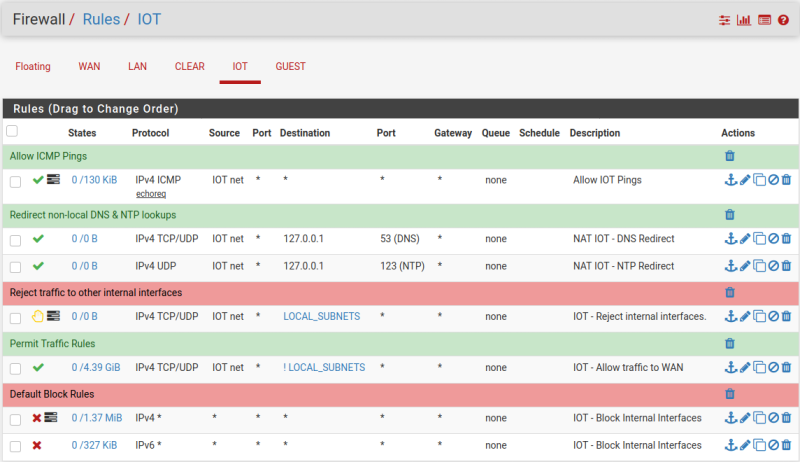
Task: Click anchor icon on Allow IOT Pings rule
Action: pos(731,179)
